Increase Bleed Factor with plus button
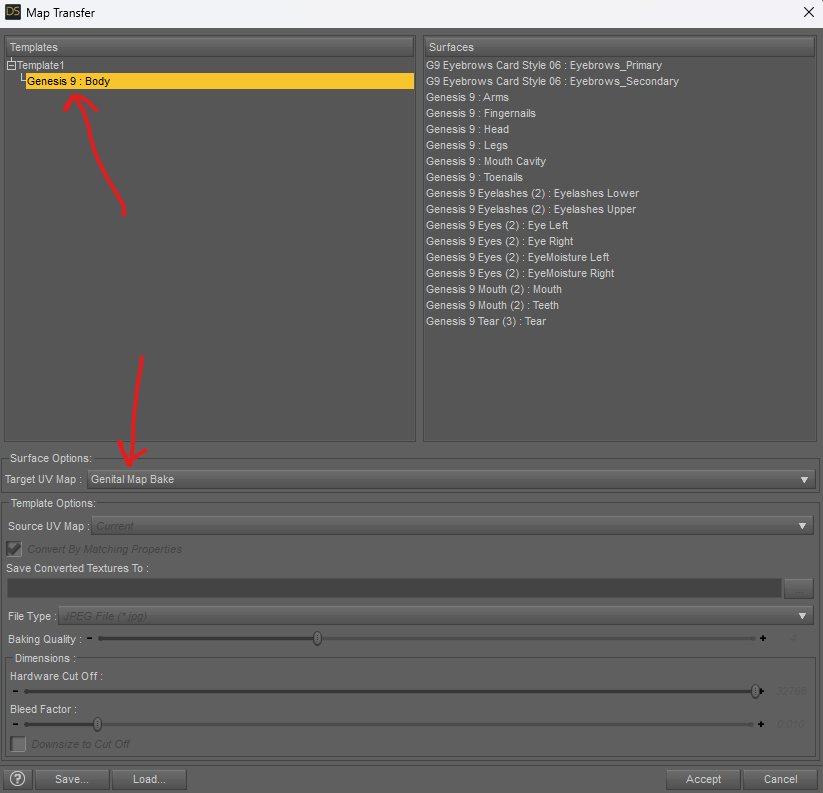823x793 pixels. click(761, 724)
